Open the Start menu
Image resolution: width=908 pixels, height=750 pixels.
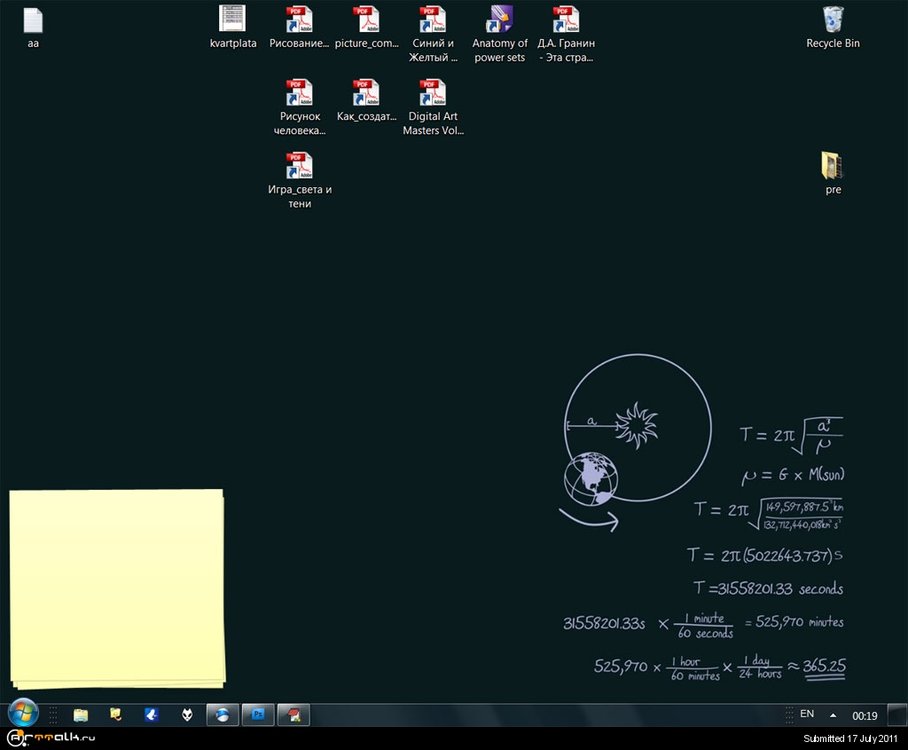pos(22,714)
